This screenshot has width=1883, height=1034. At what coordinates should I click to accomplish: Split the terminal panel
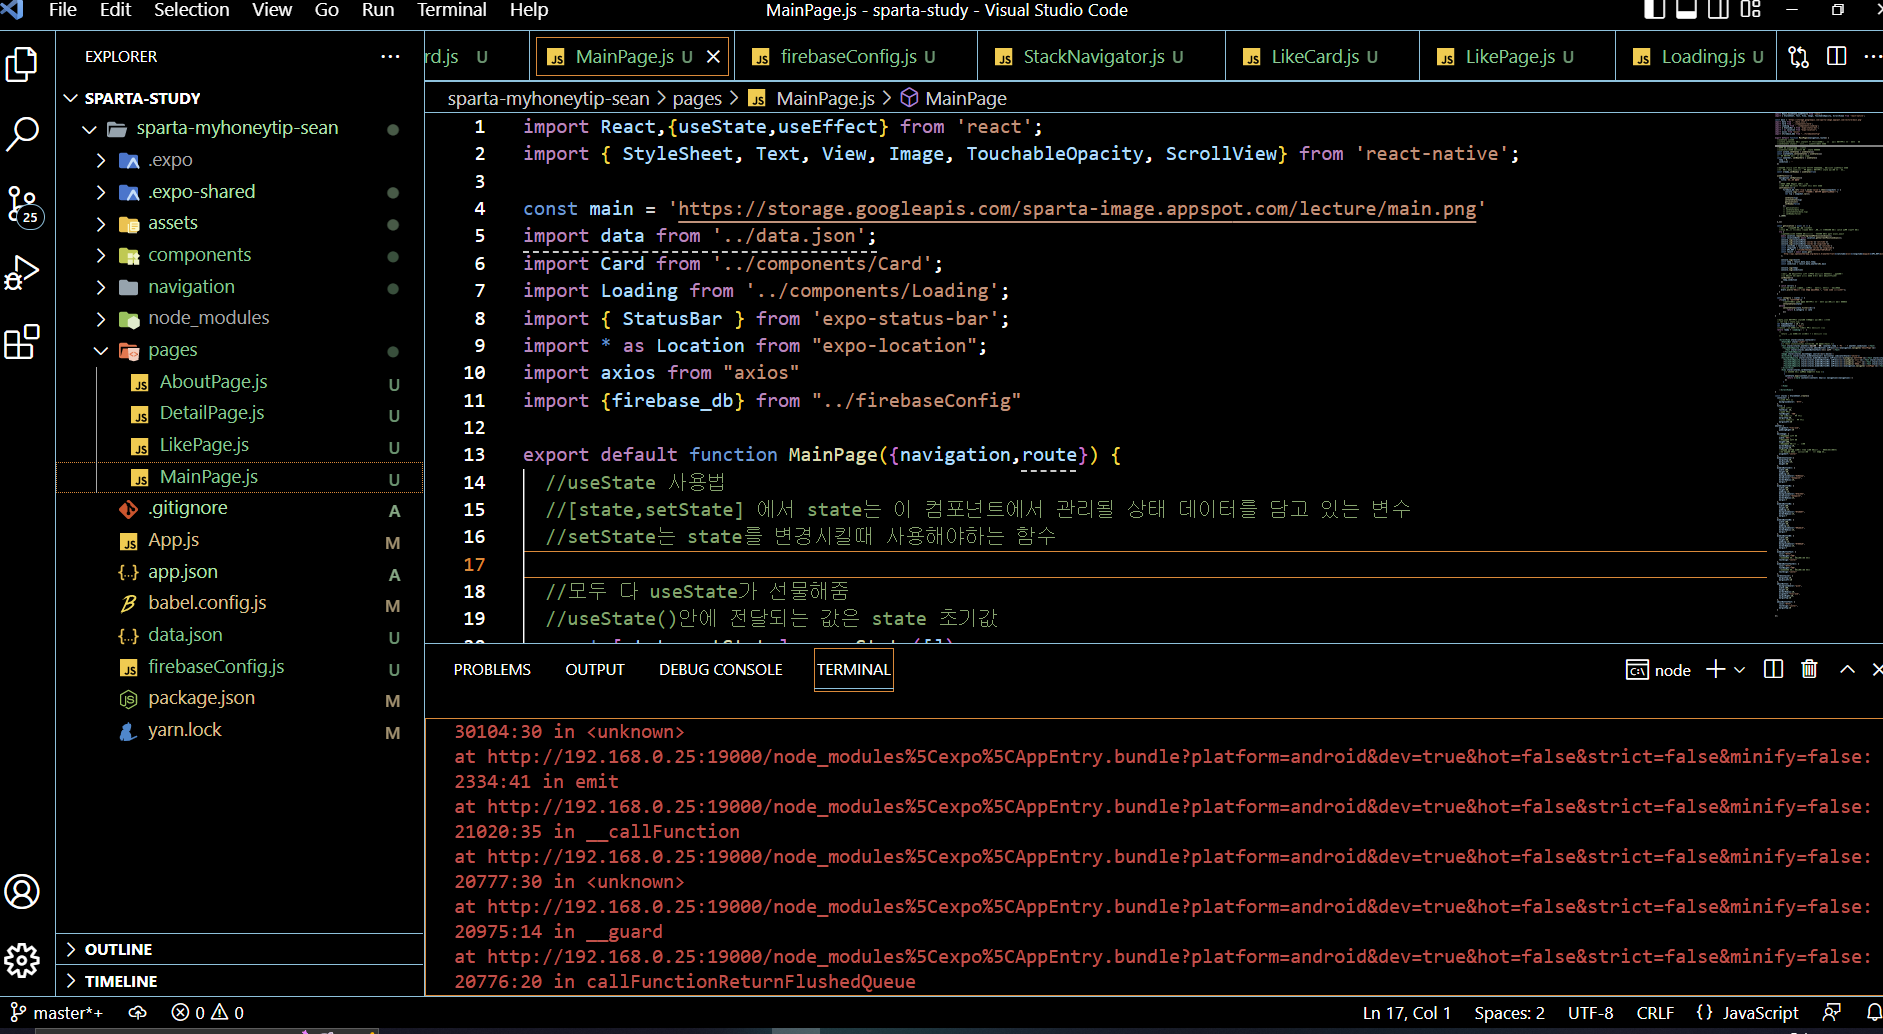pos(1774,669)
